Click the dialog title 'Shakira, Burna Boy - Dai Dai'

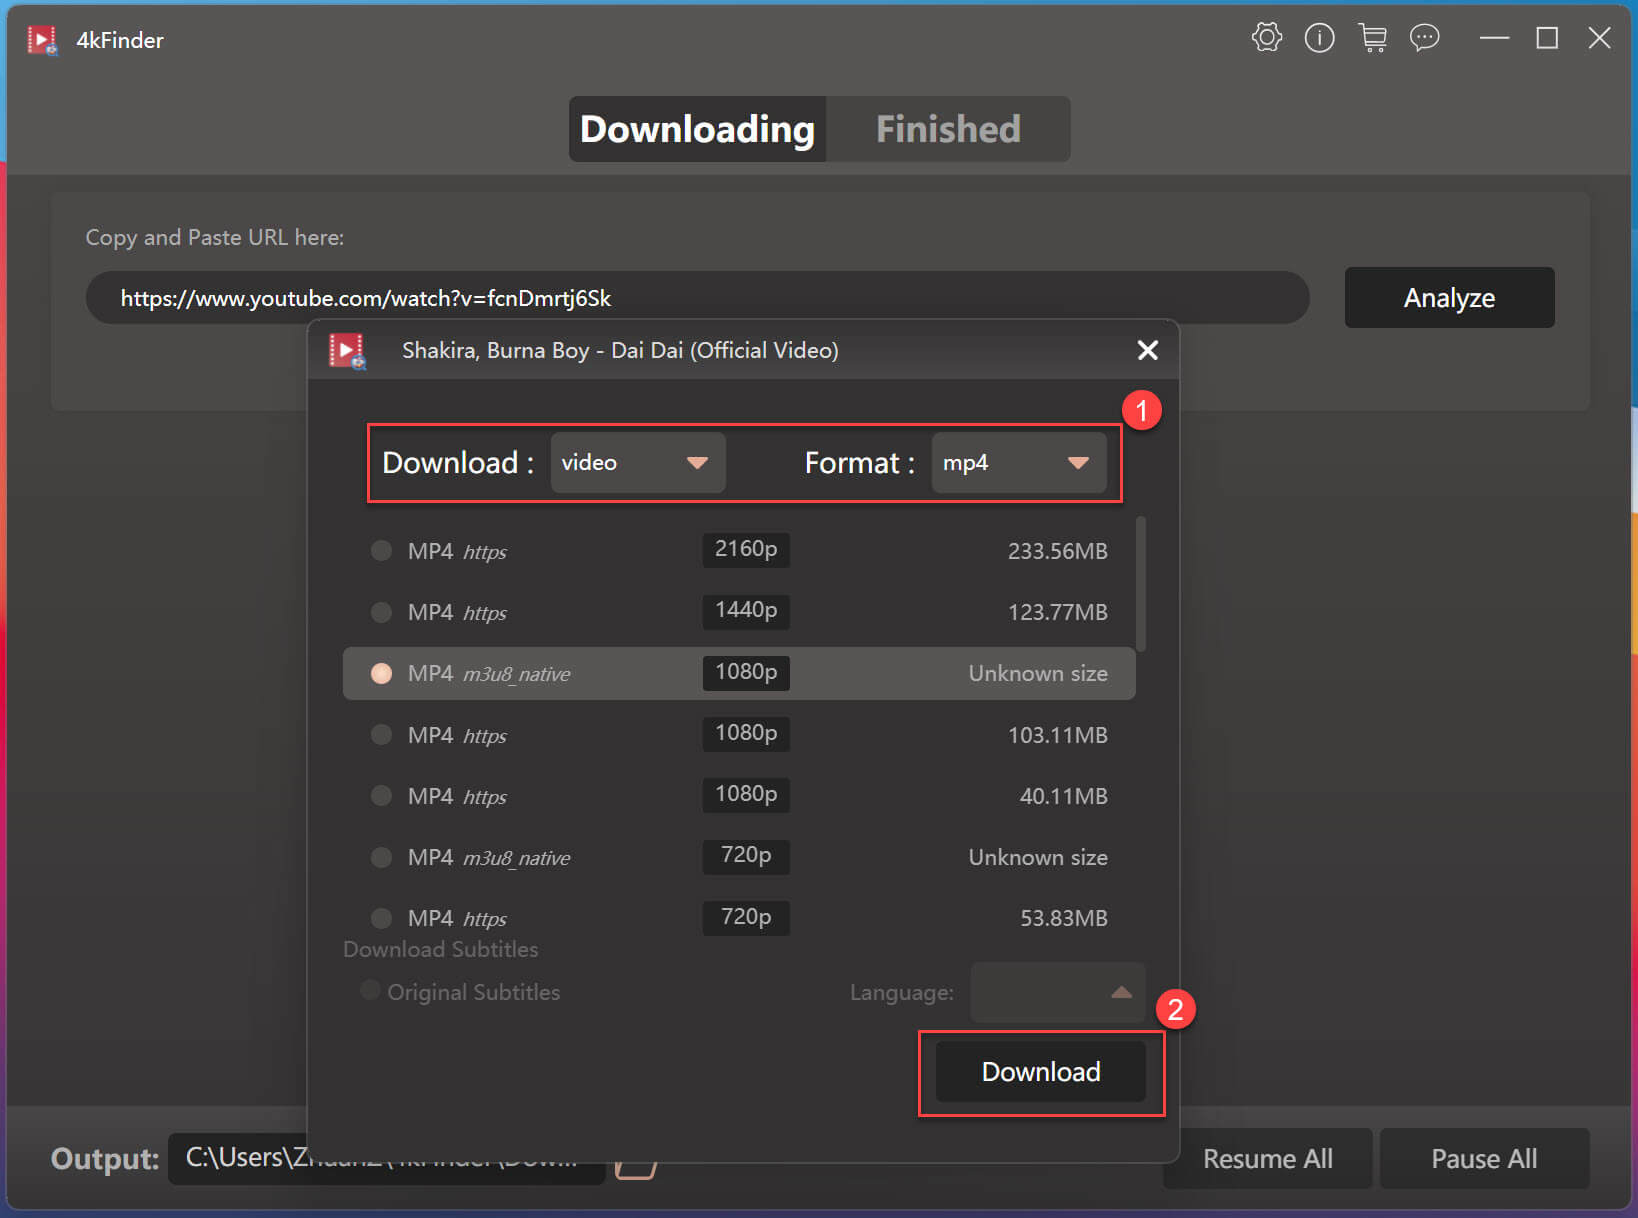click(620, 350)
